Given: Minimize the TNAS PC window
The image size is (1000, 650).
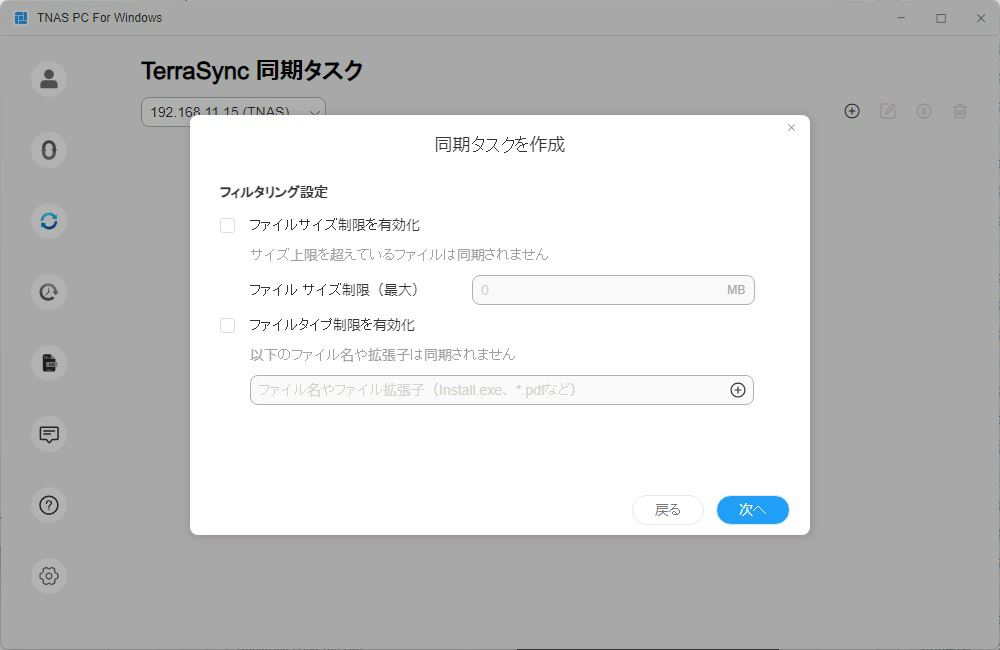Looking at the screenshot, I should click(901, 18).
